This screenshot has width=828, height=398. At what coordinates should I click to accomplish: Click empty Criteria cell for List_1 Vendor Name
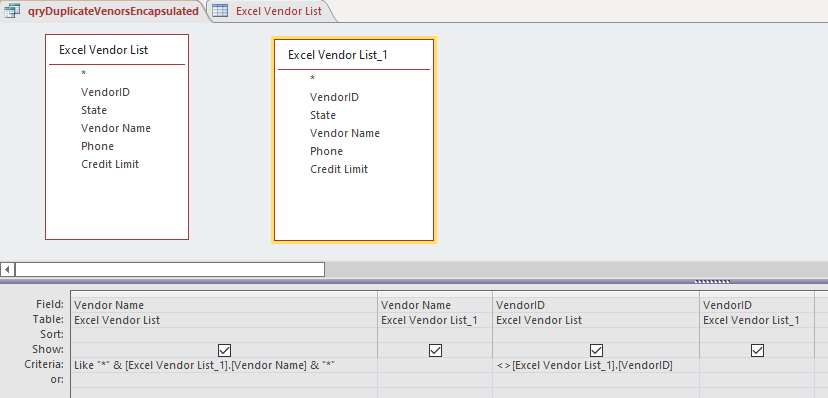pyautogui.click(x=435, y=365)
